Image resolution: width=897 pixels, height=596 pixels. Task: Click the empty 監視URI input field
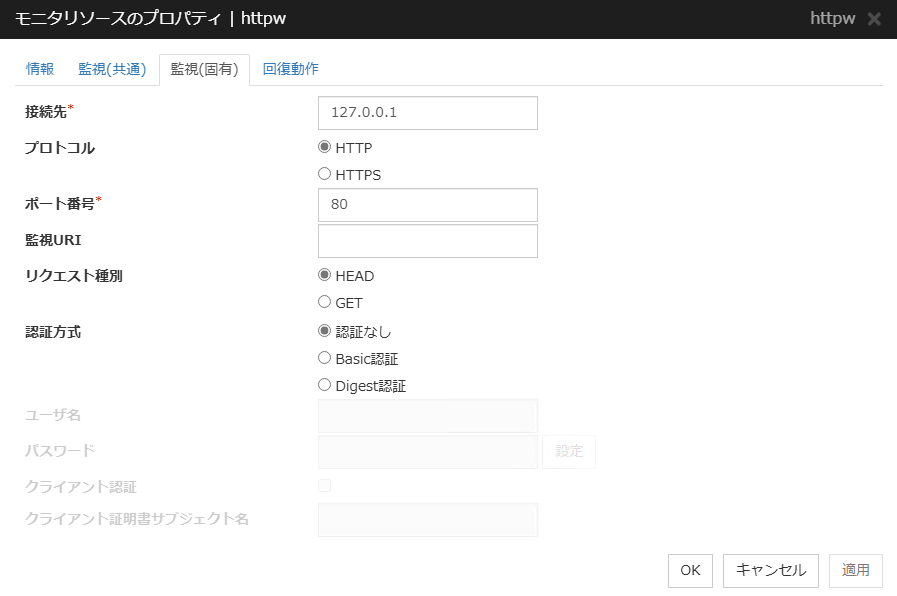[x=427, y=241]
